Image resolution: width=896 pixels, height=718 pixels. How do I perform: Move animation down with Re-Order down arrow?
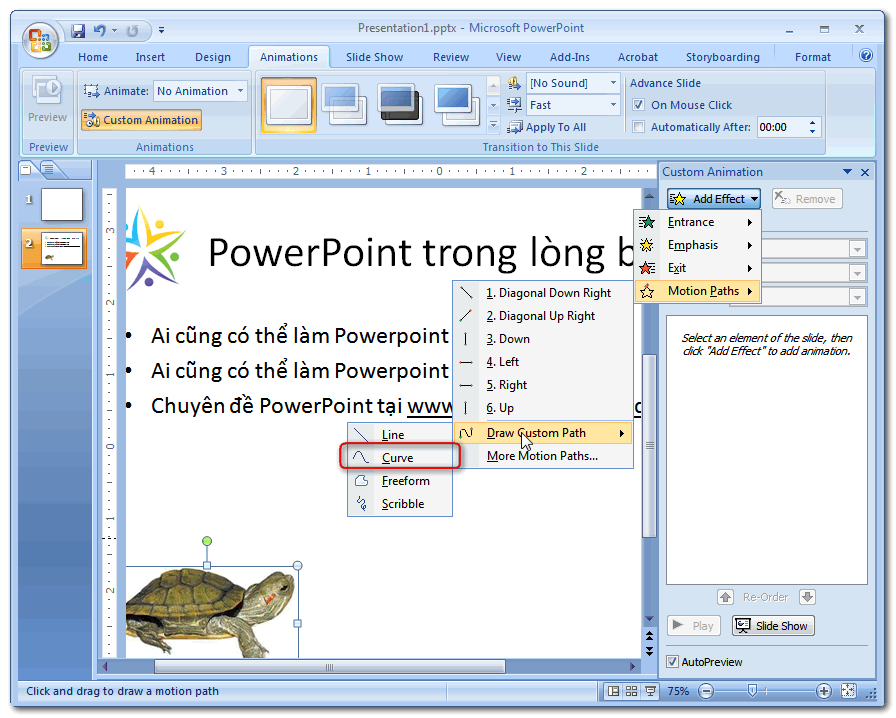807,597
